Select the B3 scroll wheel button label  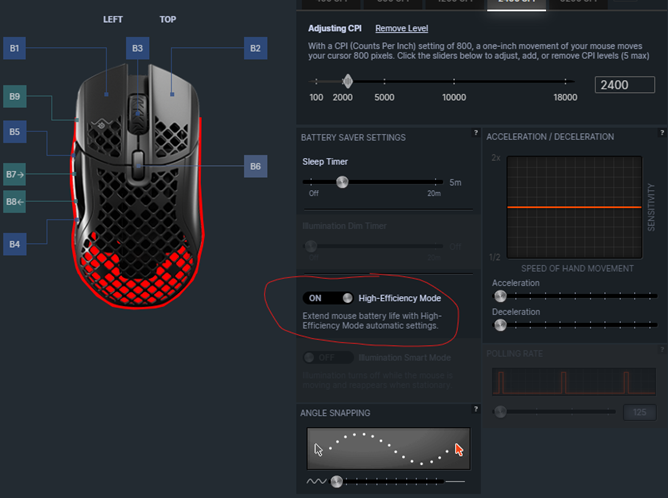137,48
